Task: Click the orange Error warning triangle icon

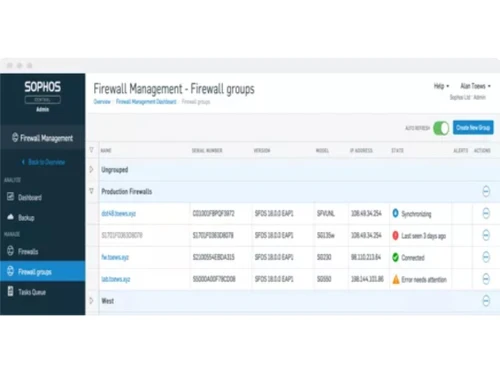Action: tap(396, 279)
